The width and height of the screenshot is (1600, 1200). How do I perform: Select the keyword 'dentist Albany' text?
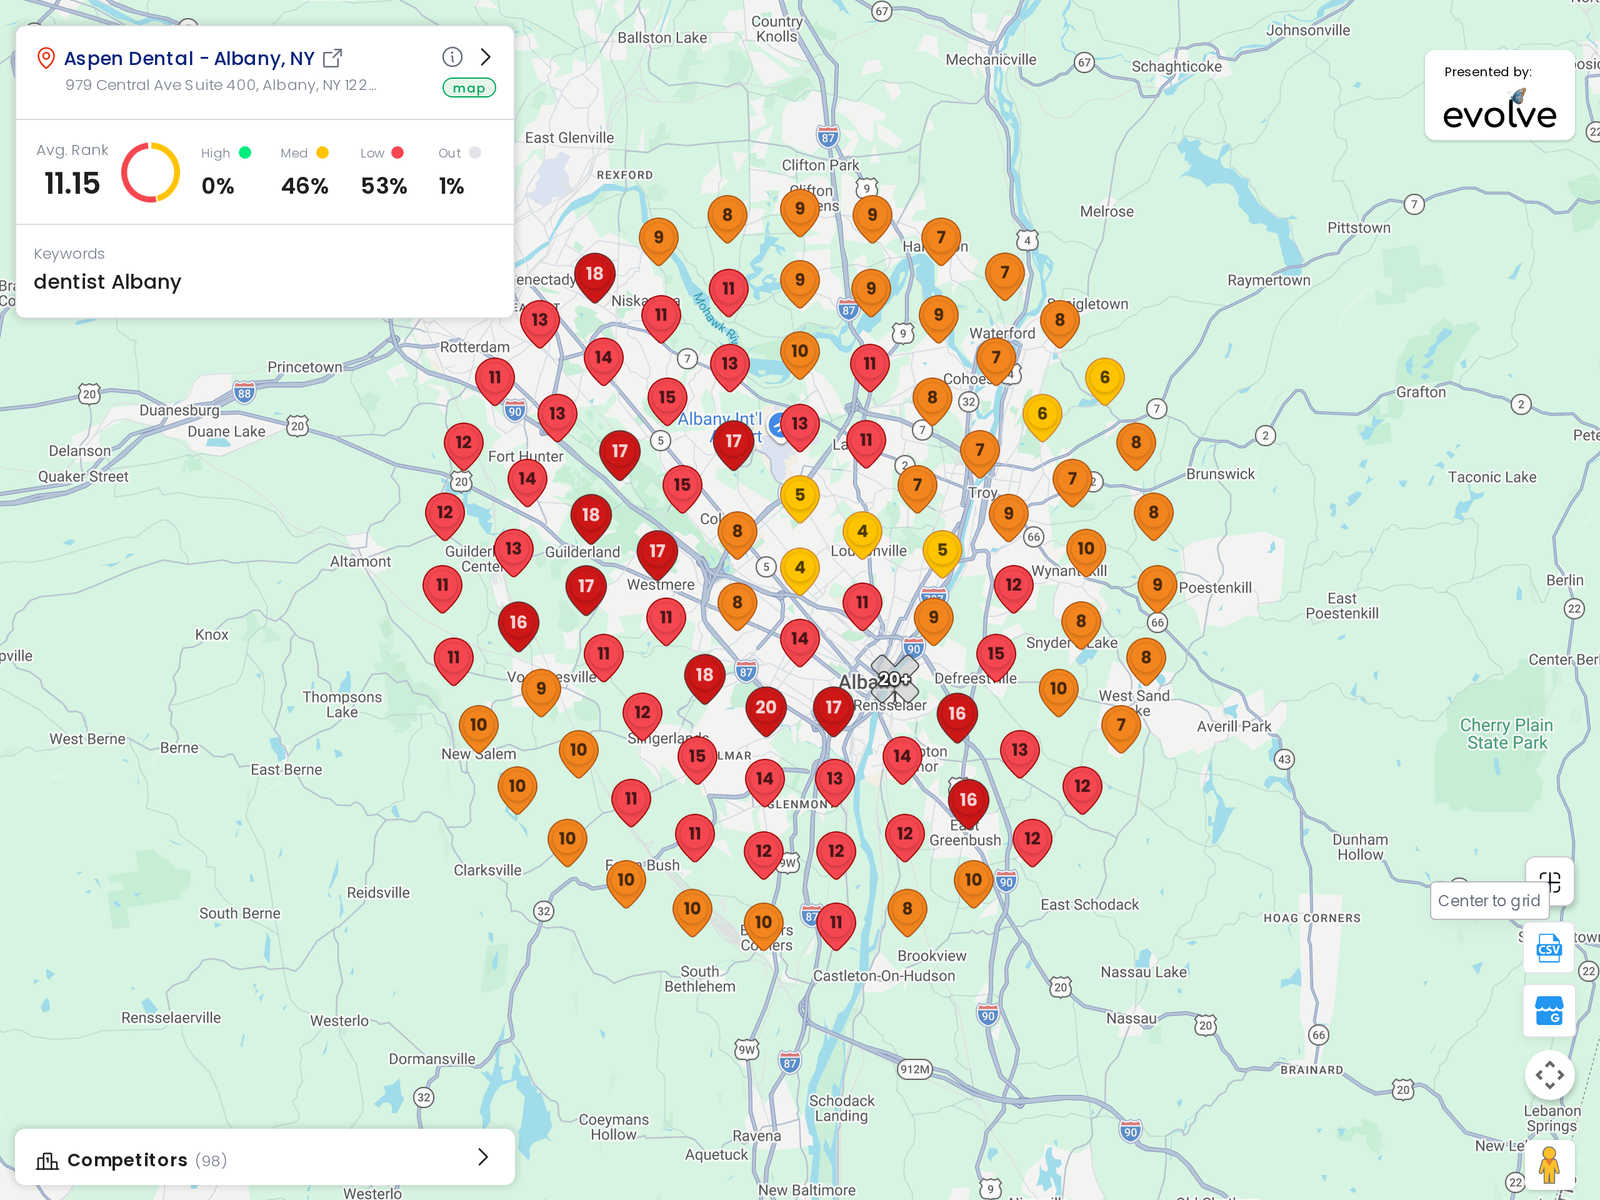(108, 282)
